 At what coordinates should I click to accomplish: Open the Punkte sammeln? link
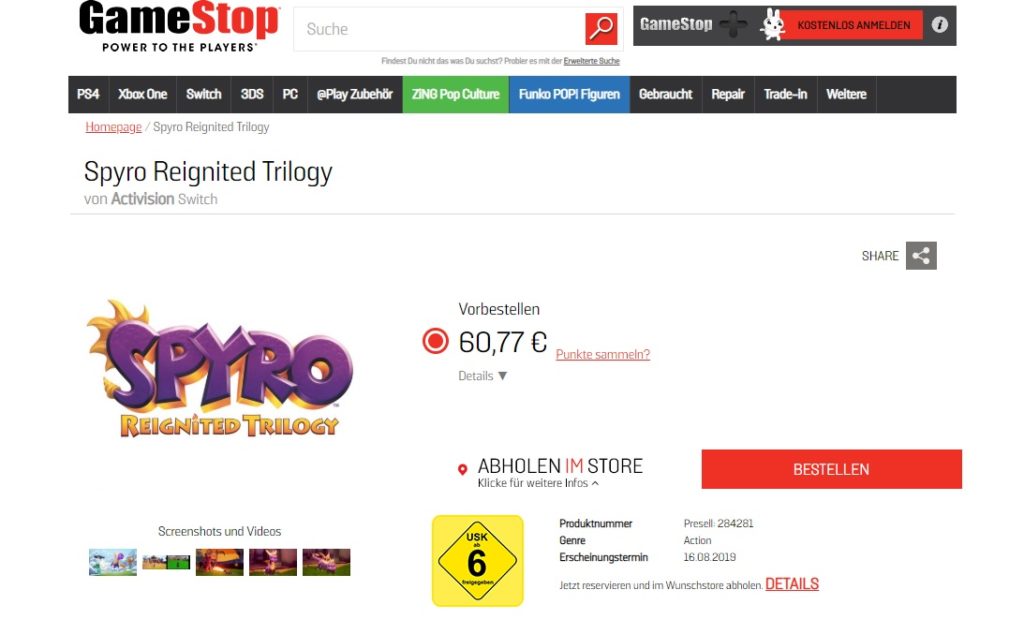click(603, 355)
